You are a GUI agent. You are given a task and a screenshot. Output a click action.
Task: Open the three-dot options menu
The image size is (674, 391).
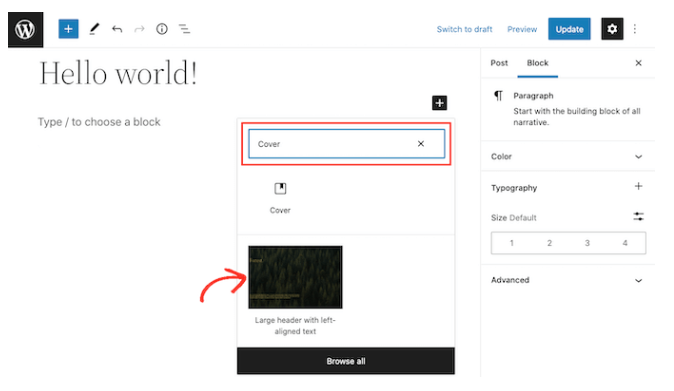coord(635,29)
